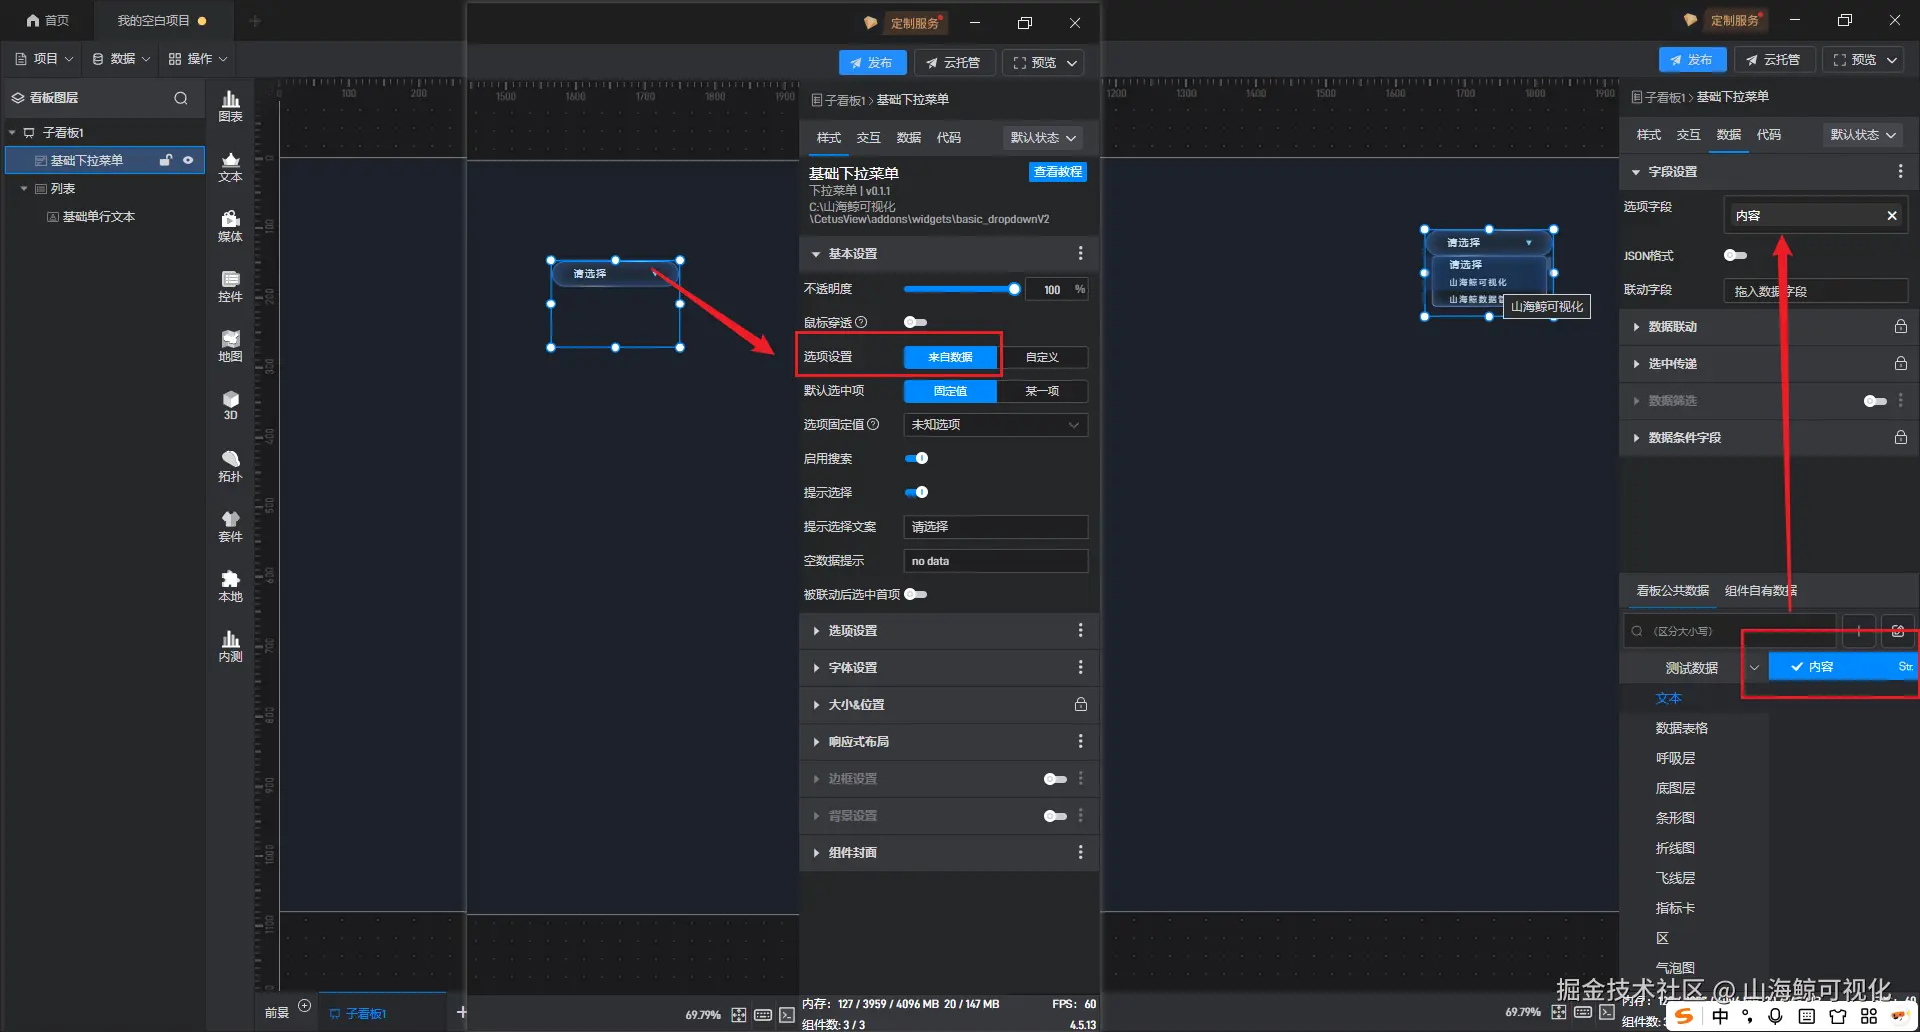Open the 默认状态 dropdown in right panel
Image resolution: width=1920 pixels, height=1032 pixels.
pos(1863,135)
